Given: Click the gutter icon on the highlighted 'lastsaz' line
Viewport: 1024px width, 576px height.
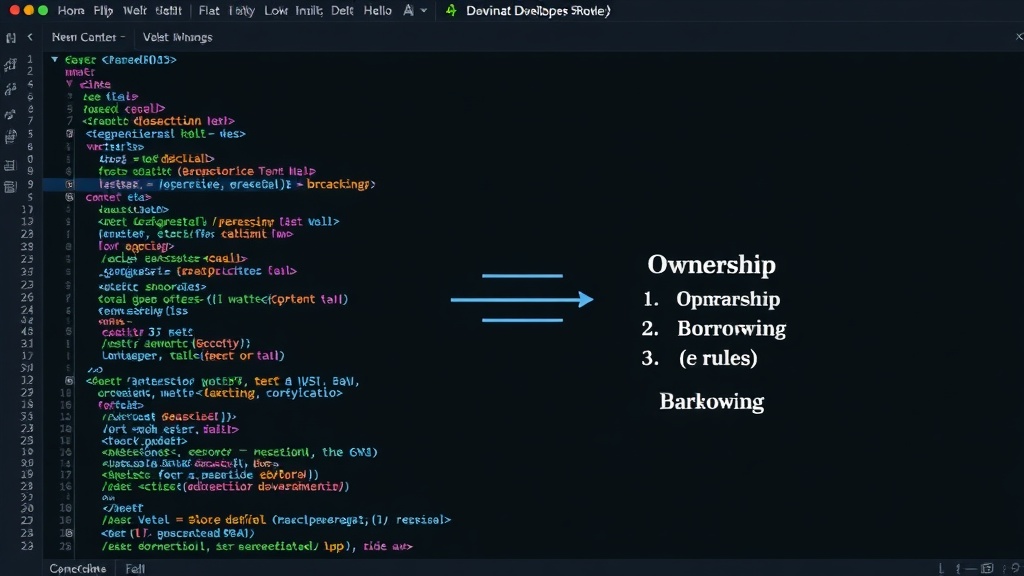Looking at the screenshot, I should (69, 184).
